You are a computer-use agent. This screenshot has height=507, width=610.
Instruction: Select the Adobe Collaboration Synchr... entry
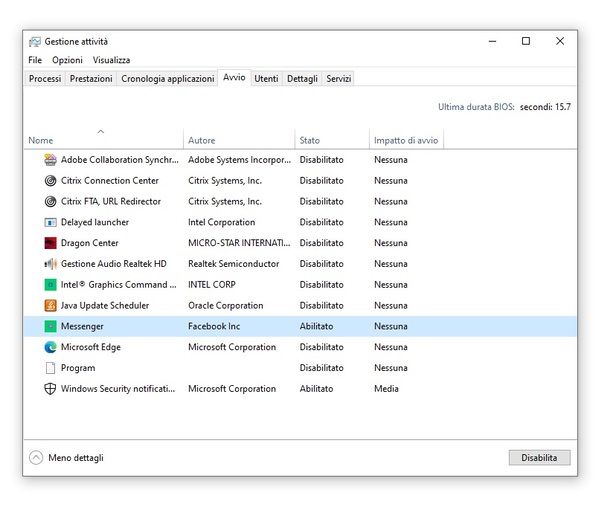119,160
